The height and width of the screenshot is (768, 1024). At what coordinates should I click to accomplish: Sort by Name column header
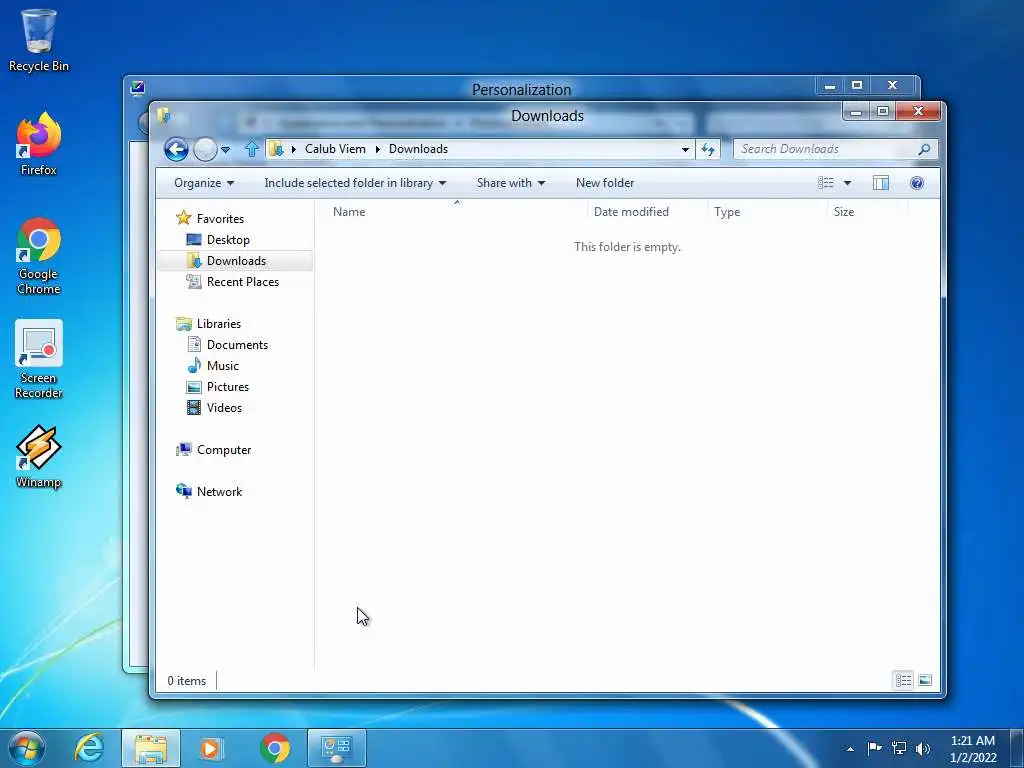pyautogui.click(x=349, y=212)
